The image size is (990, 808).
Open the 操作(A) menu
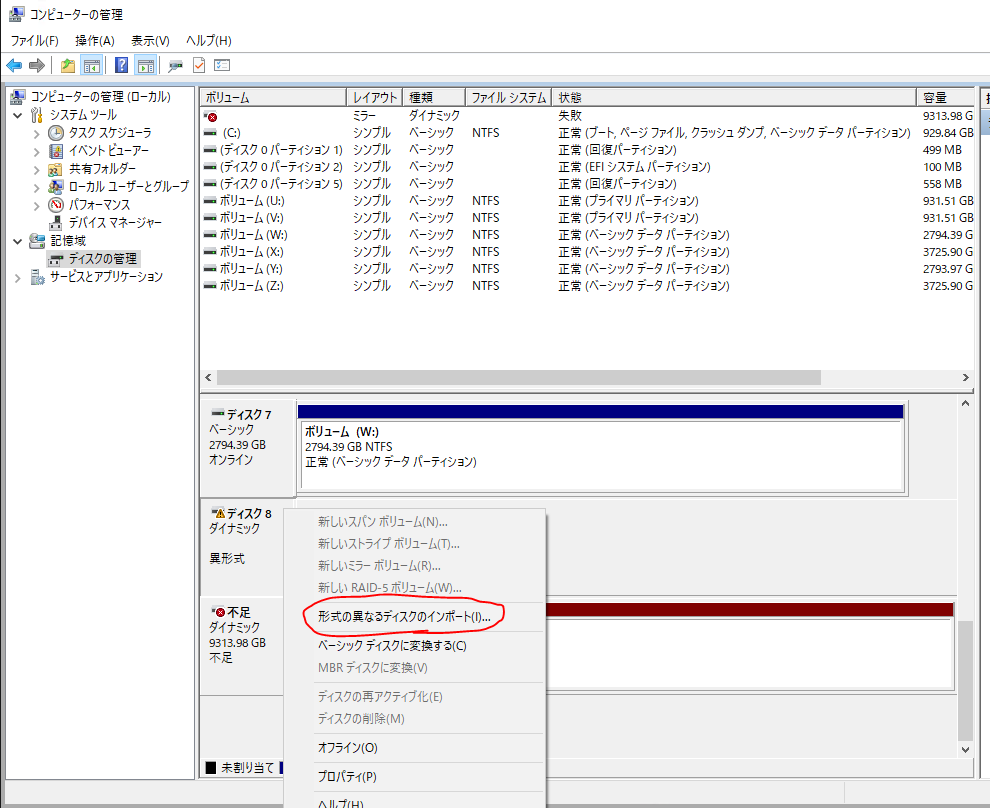click(x=95, y=41)
